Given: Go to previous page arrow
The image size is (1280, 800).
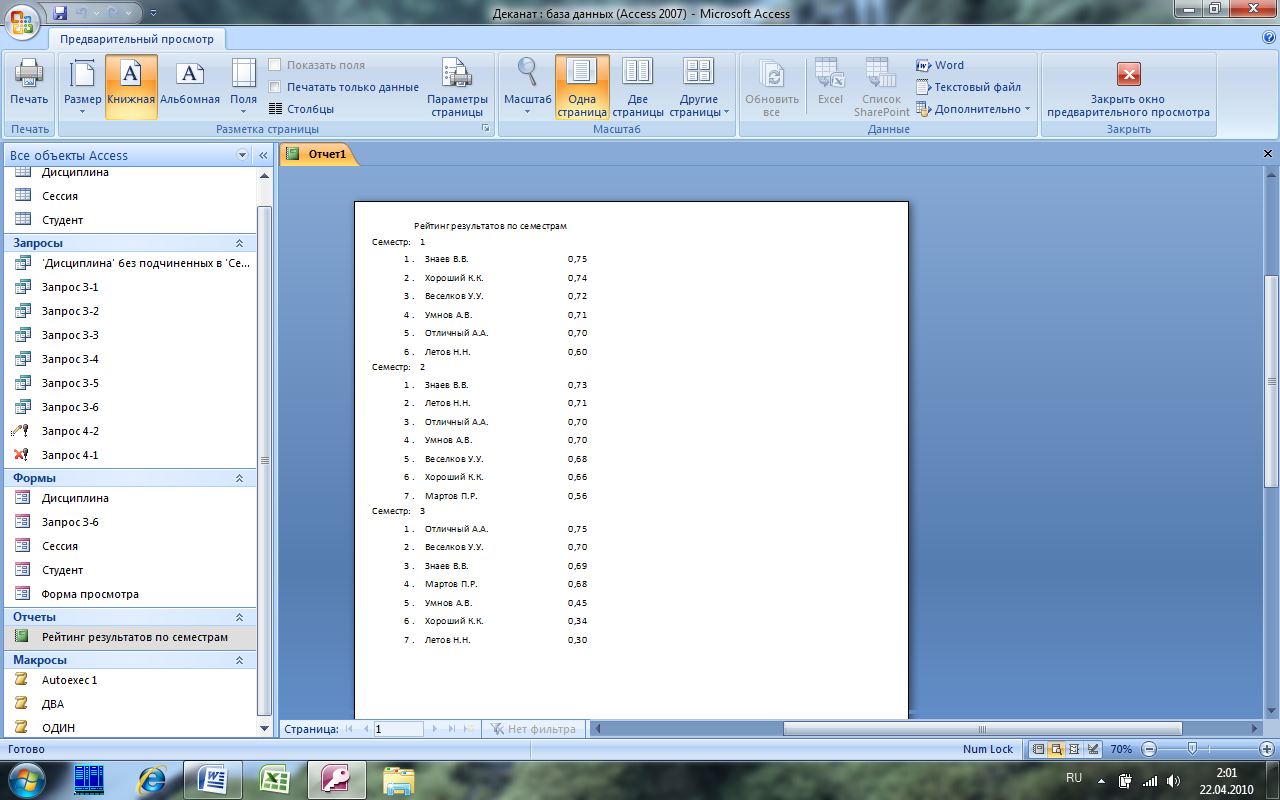Looking at the screenshot, I should pos(365,729).
